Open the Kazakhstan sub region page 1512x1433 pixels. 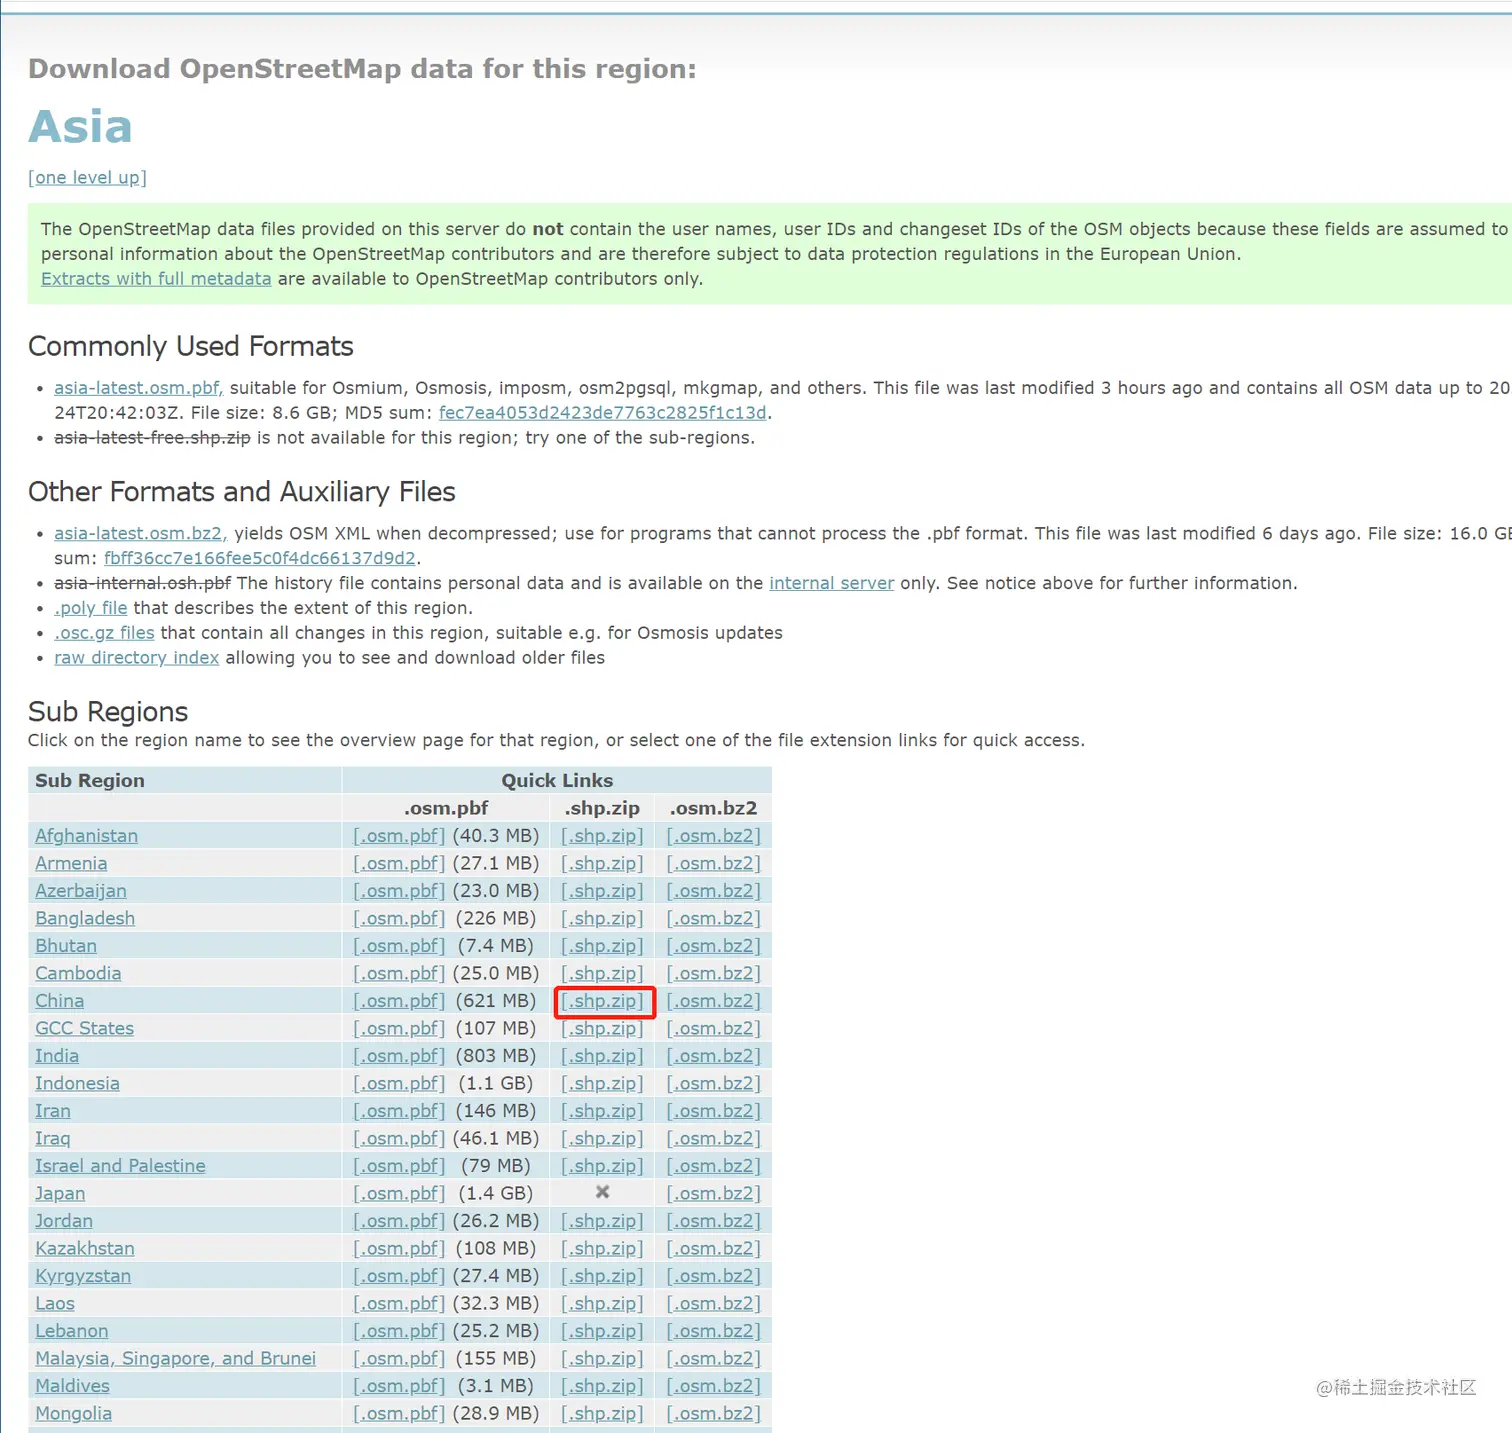pos(85,1248)
